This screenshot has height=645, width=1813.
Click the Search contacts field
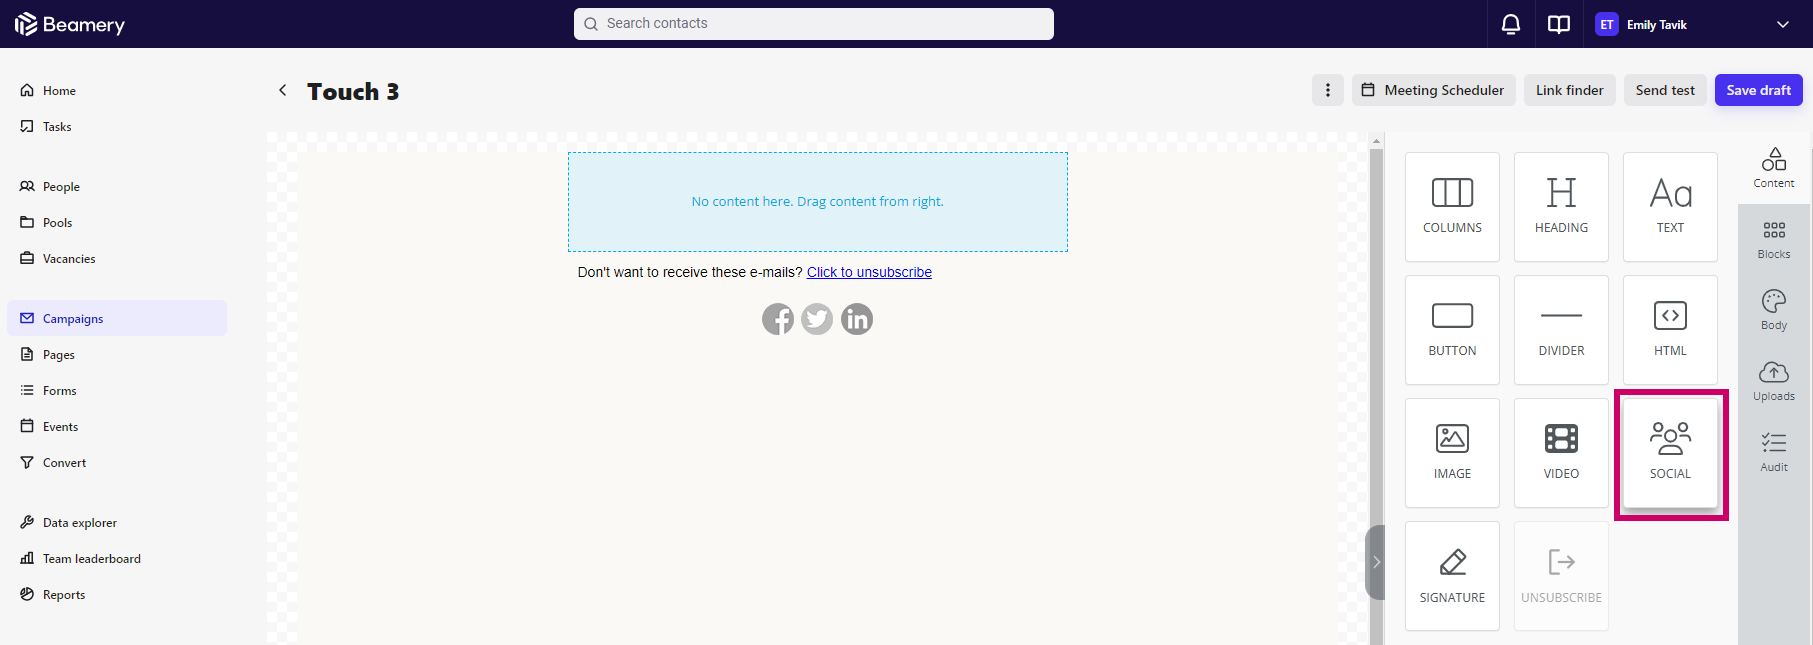point(814,24)
